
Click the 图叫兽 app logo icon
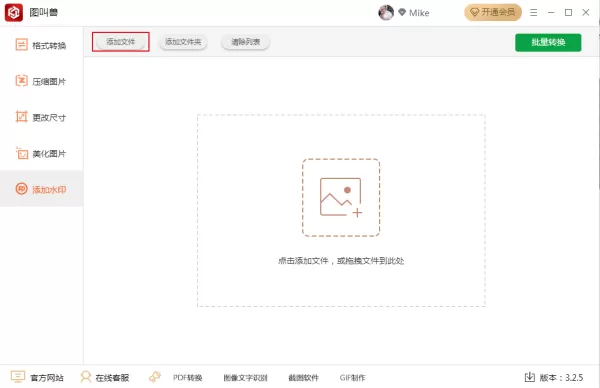coord(14,13)
